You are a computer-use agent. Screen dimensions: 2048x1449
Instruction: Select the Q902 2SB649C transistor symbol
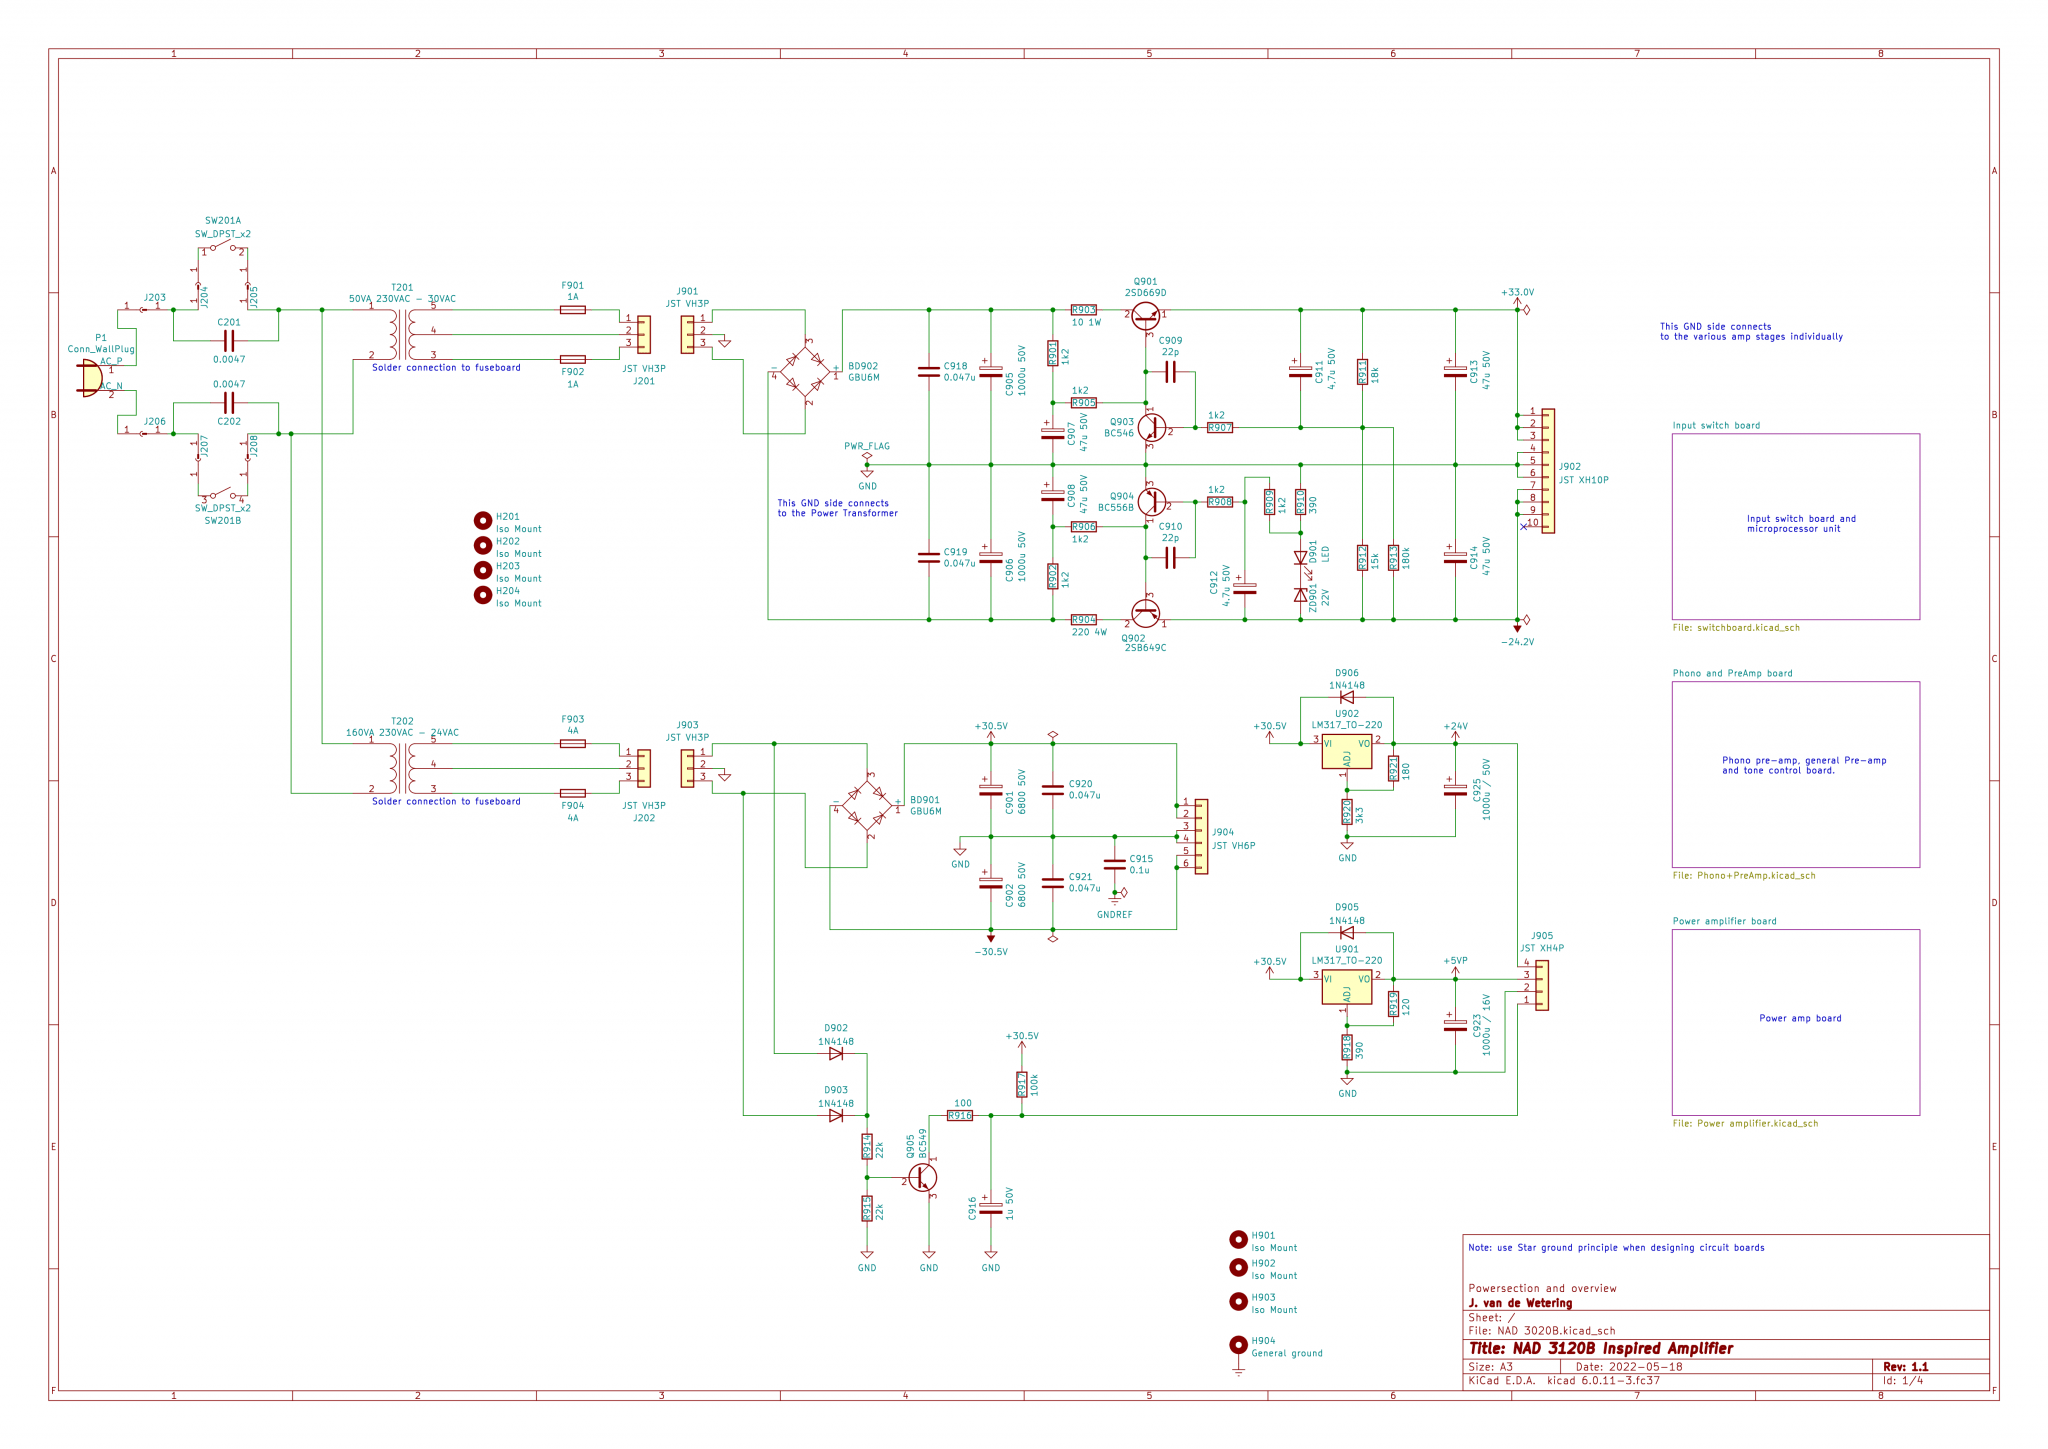click(1146, 613)
